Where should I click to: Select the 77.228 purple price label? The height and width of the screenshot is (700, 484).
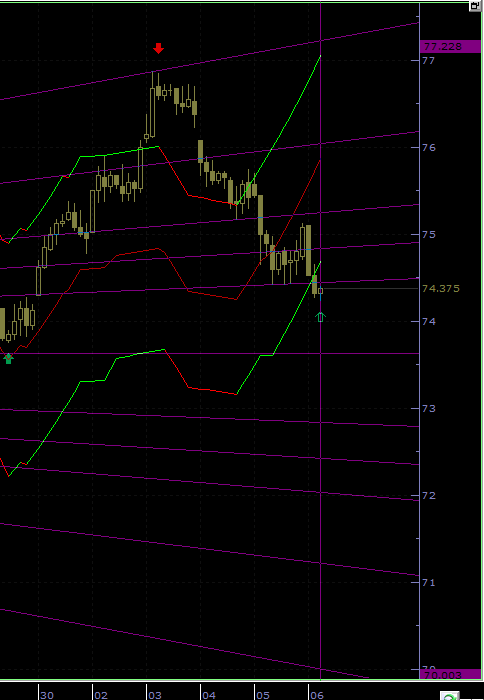(x=451, y=46)
